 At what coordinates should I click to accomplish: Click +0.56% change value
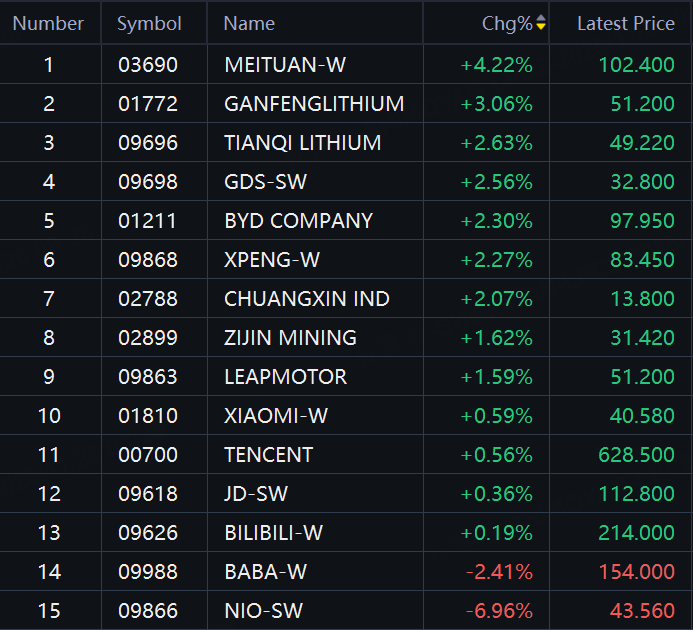496,454
